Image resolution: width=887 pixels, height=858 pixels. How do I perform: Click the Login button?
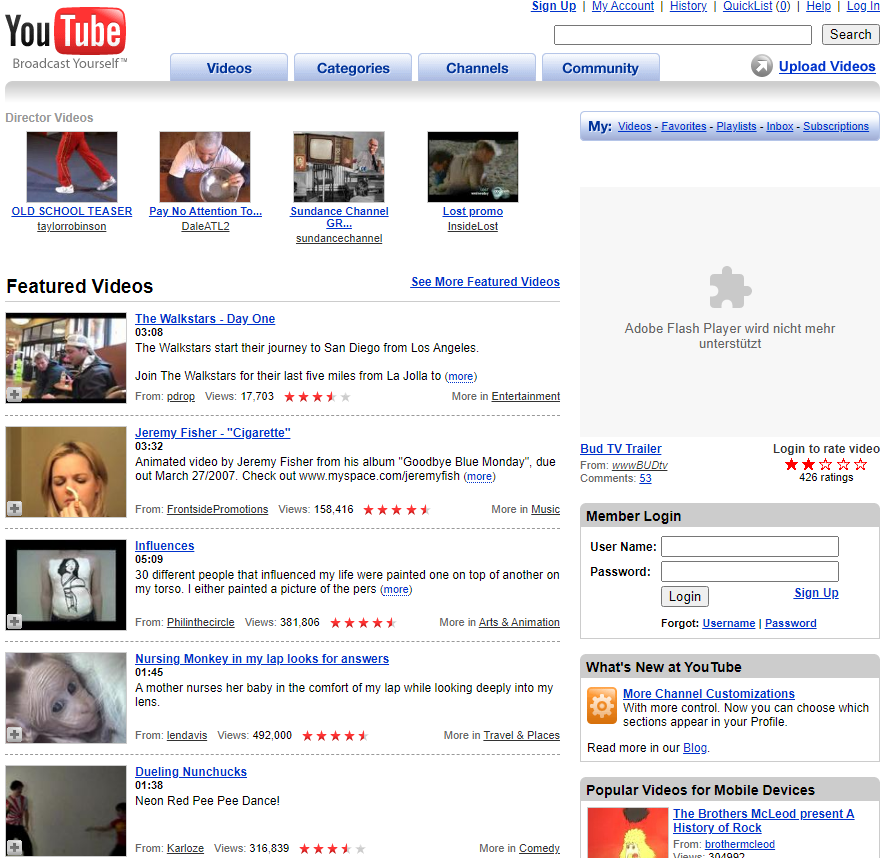tap(684, 596)
